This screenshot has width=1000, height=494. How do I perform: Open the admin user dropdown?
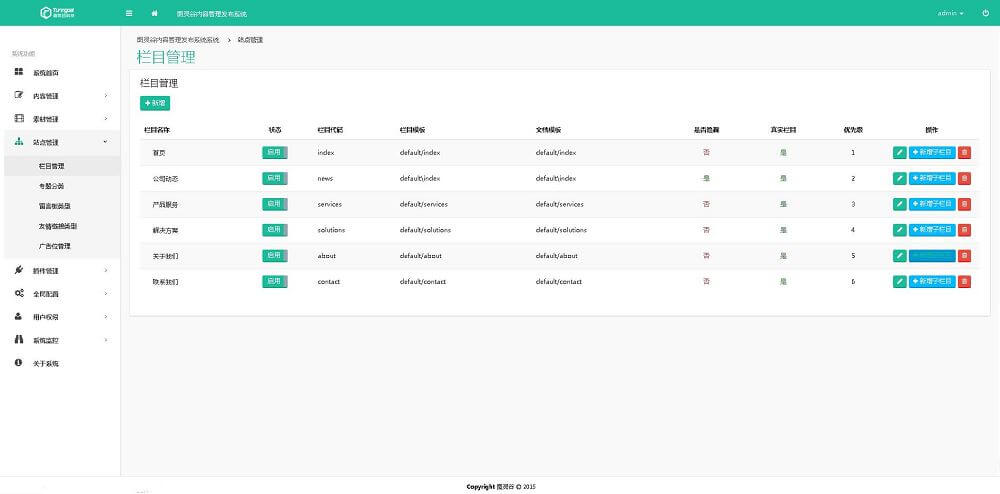[950, 13]
